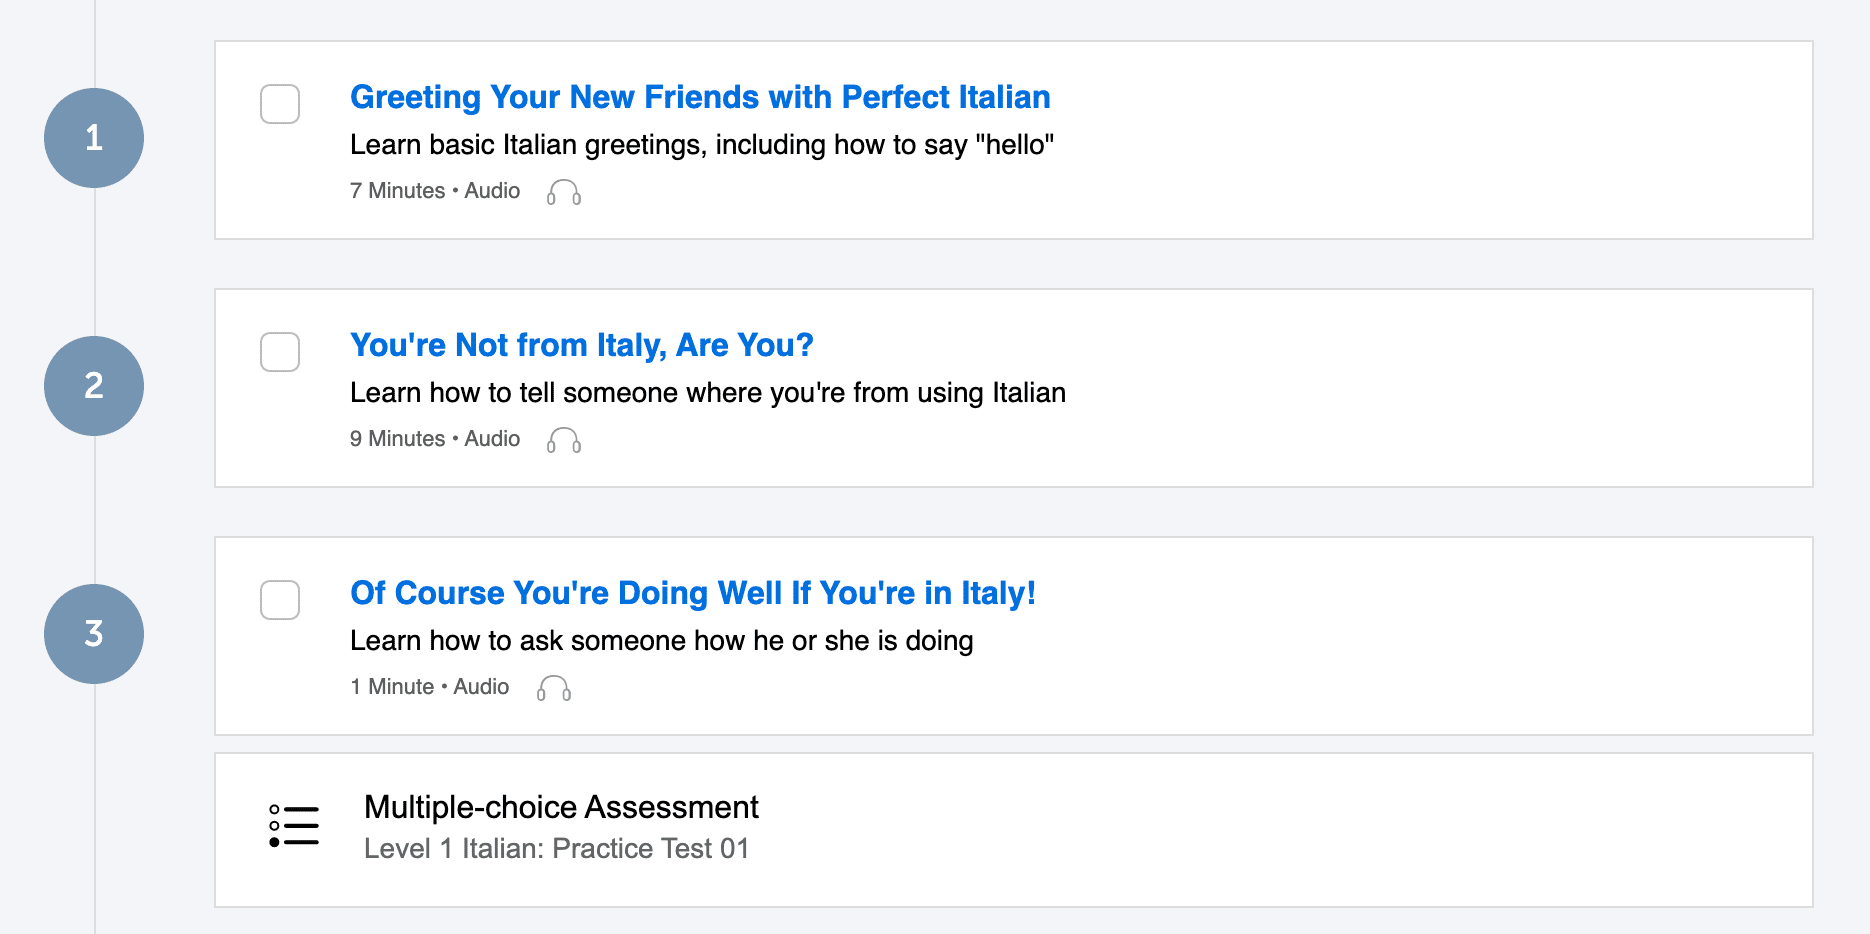This screenshot has width=1870, height=934.
Task: Open Greeting Your New Friends with Perfect Italian
Action: tap(700, 97)
